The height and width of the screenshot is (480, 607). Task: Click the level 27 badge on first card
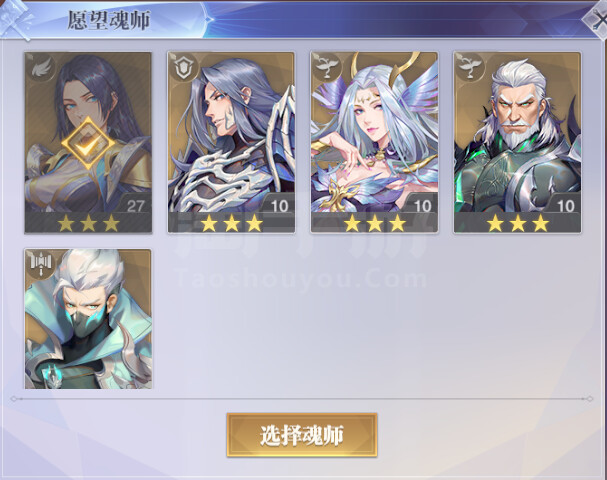click(135, 206)
